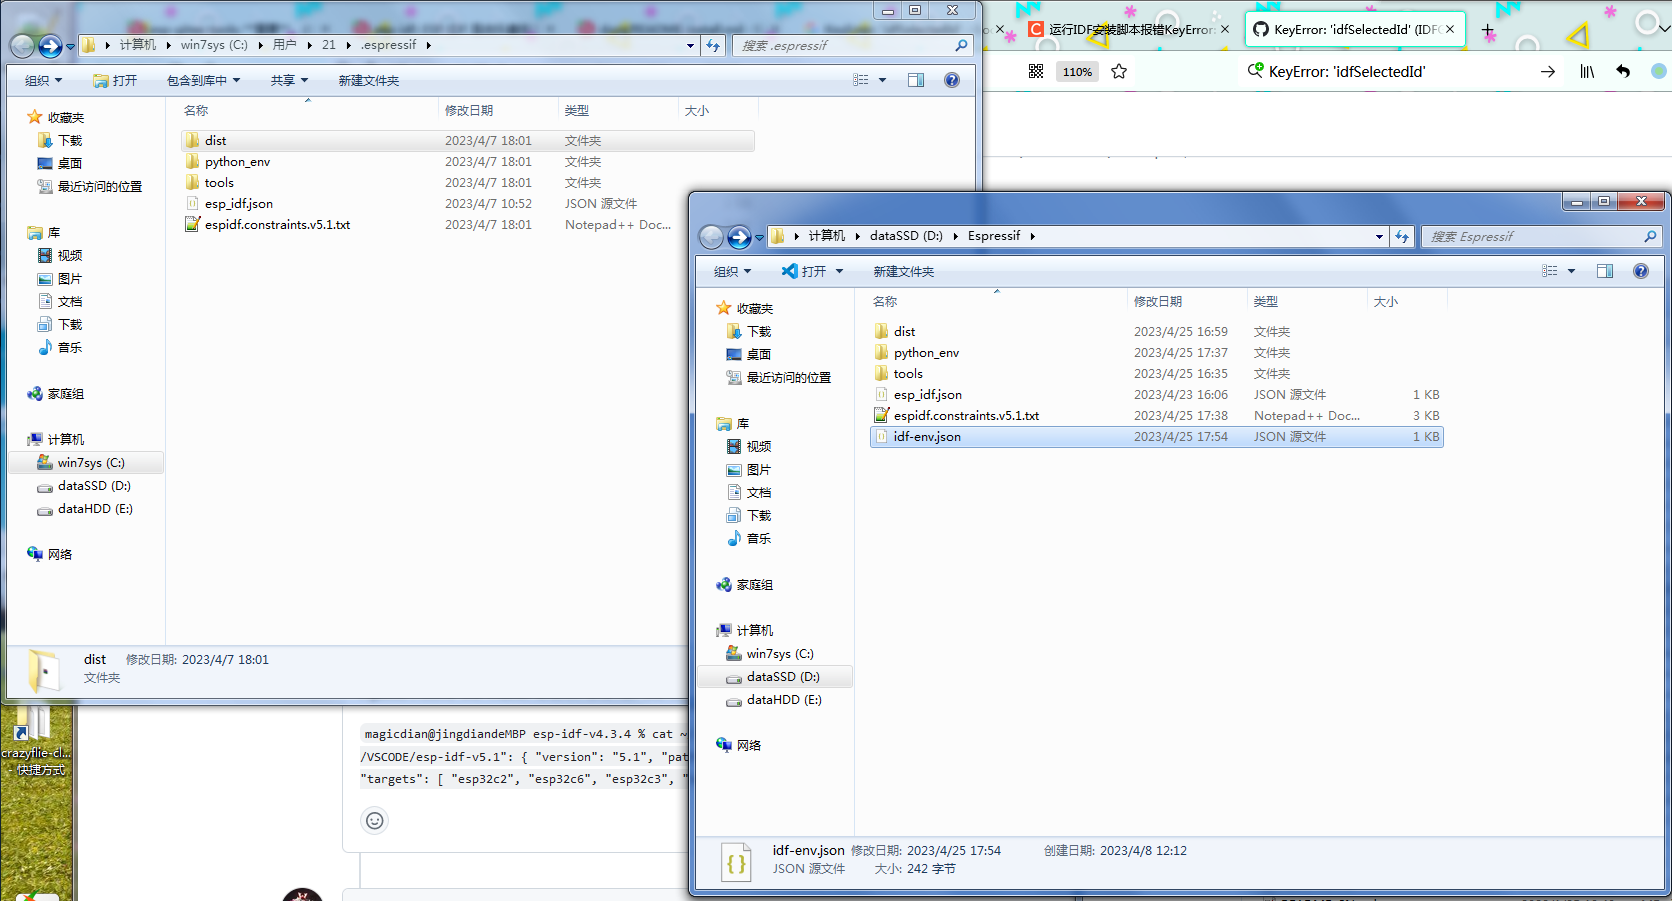Click 新建文件夹 button in Espressif window

click(x=904, y=271)
